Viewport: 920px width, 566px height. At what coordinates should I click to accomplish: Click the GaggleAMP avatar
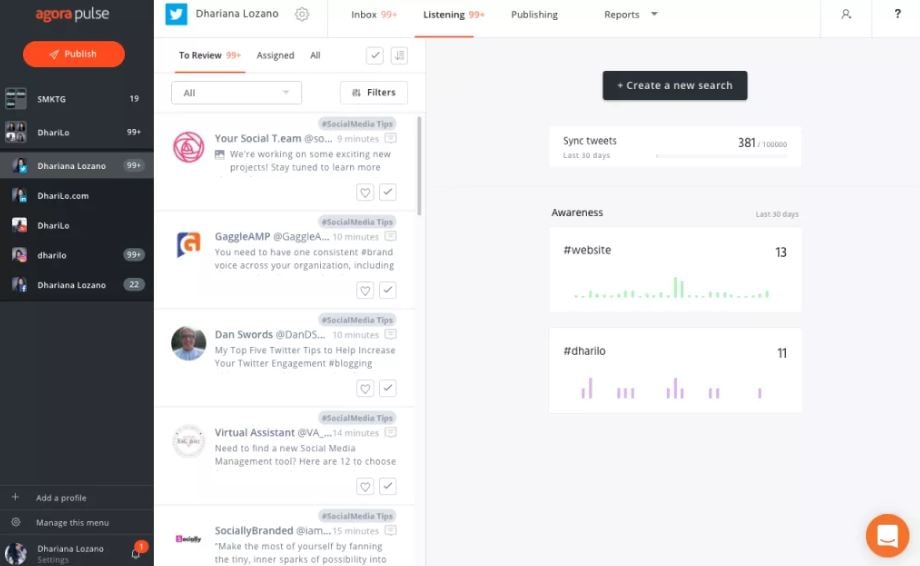coord(188,245)
